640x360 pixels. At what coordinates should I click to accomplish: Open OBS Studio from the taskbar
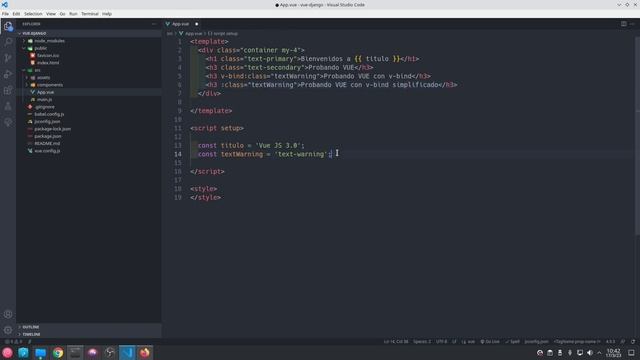click(110, 353)
